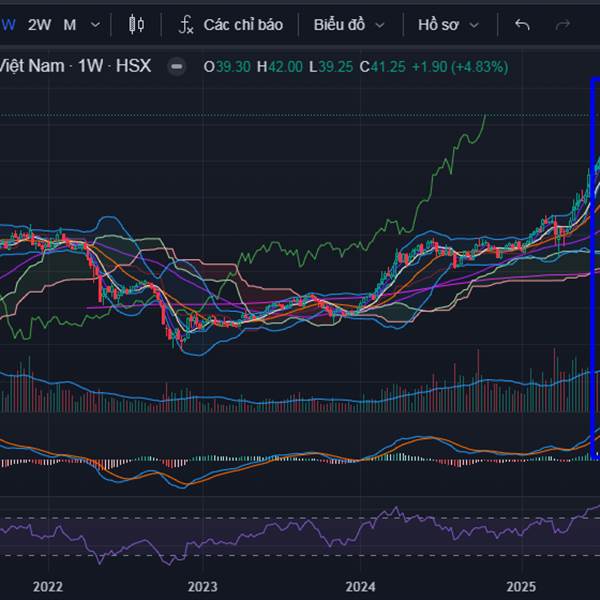The image size is (600, 600).
Task: Click the 2022 time axis label
Action: 48,587
